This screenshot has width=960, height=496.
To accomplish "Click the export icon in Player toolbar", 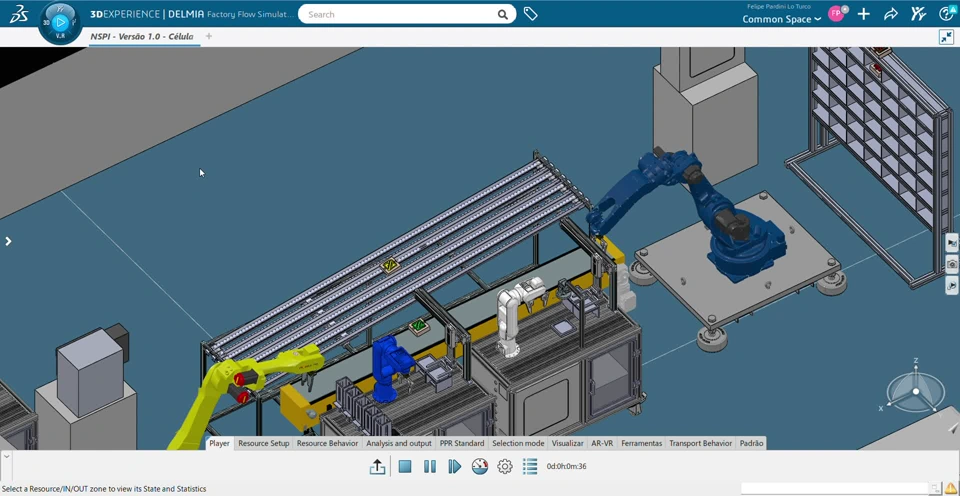I will [377, 467].
